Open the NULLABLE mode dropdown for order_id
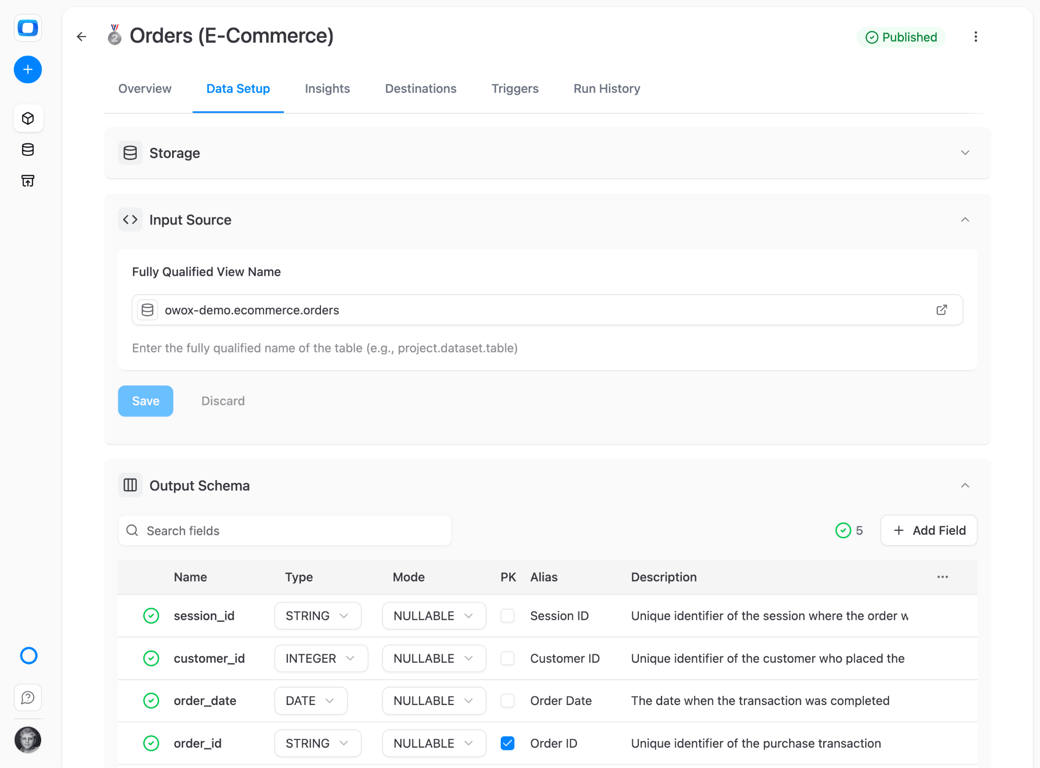The width and height of the screenshot is (1040, 768). coord(434,743)
